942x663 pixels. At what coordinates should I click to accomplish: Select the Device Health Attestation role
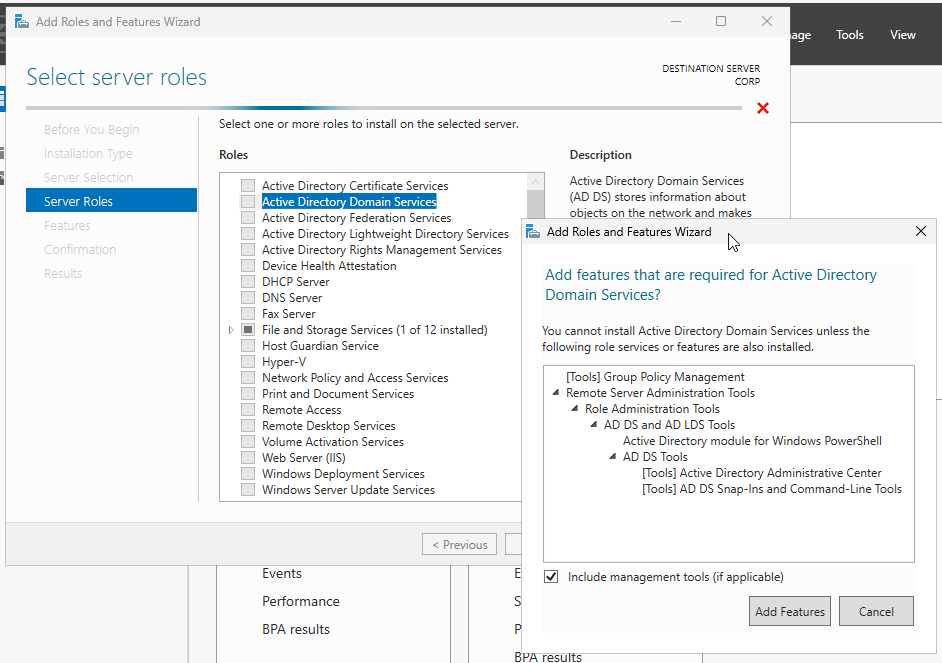(329, 265)
